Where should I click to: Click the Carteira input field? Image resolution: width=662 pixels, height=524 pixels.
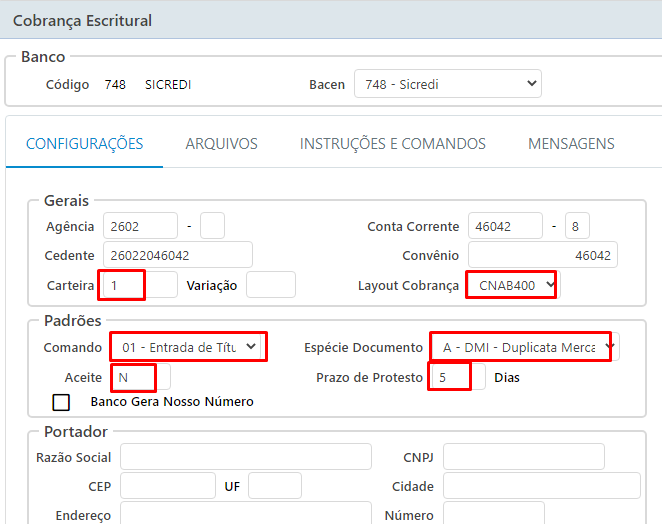(138, 285)
